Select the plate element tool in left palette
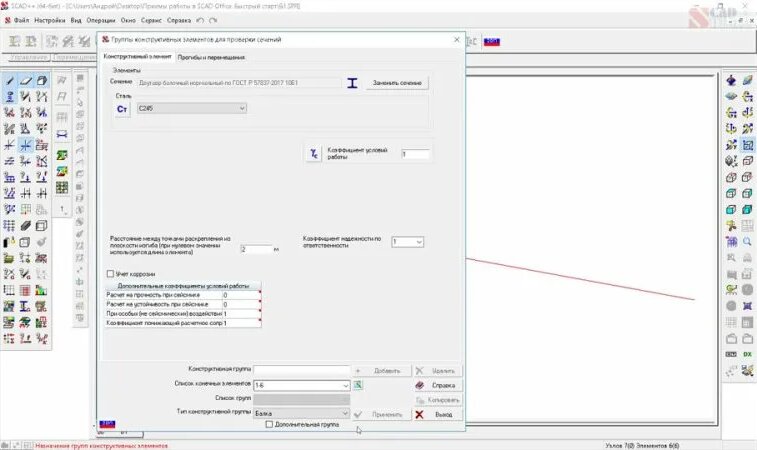 26,80
